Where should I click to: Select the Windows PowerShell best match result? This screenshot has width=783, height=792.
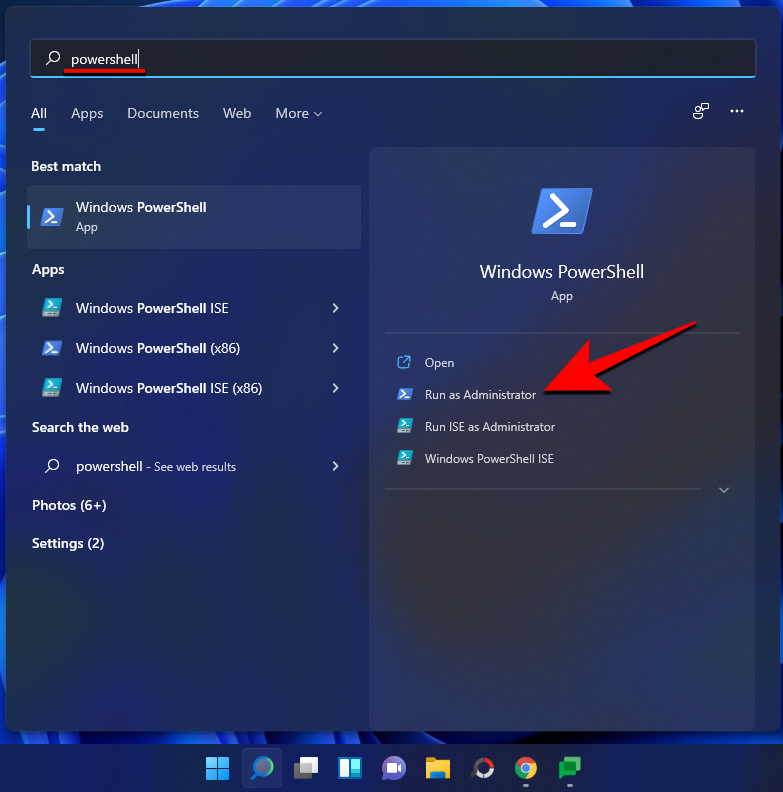coord(194,217)
